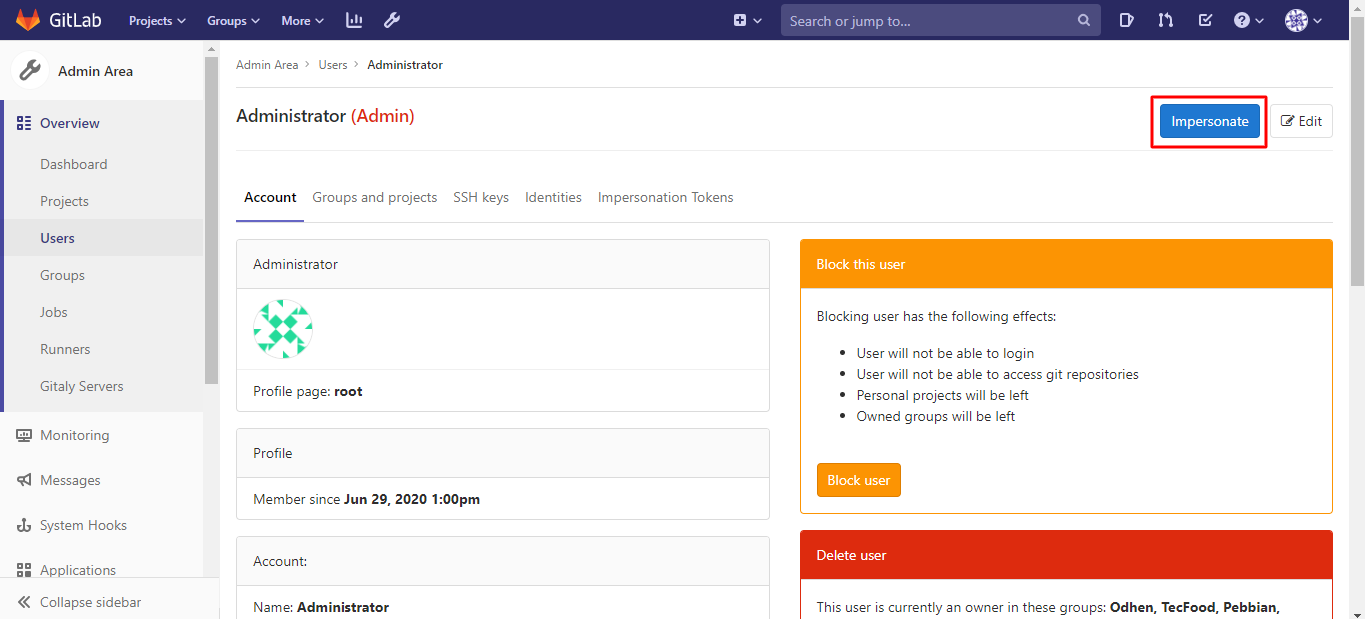The image size is (1365, 619).
Task: Switch to the Account tab
Action: (270, 198)
